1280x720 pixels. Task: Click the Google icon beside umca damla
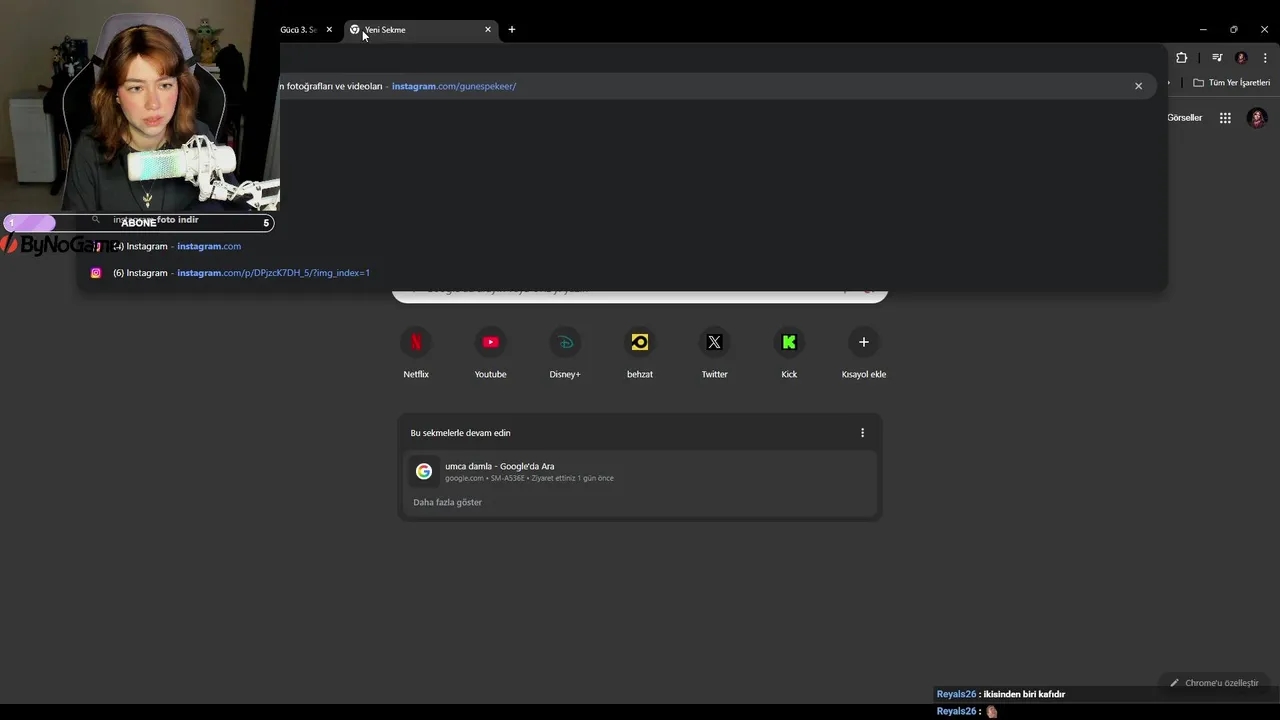click(x=424, y=471)
